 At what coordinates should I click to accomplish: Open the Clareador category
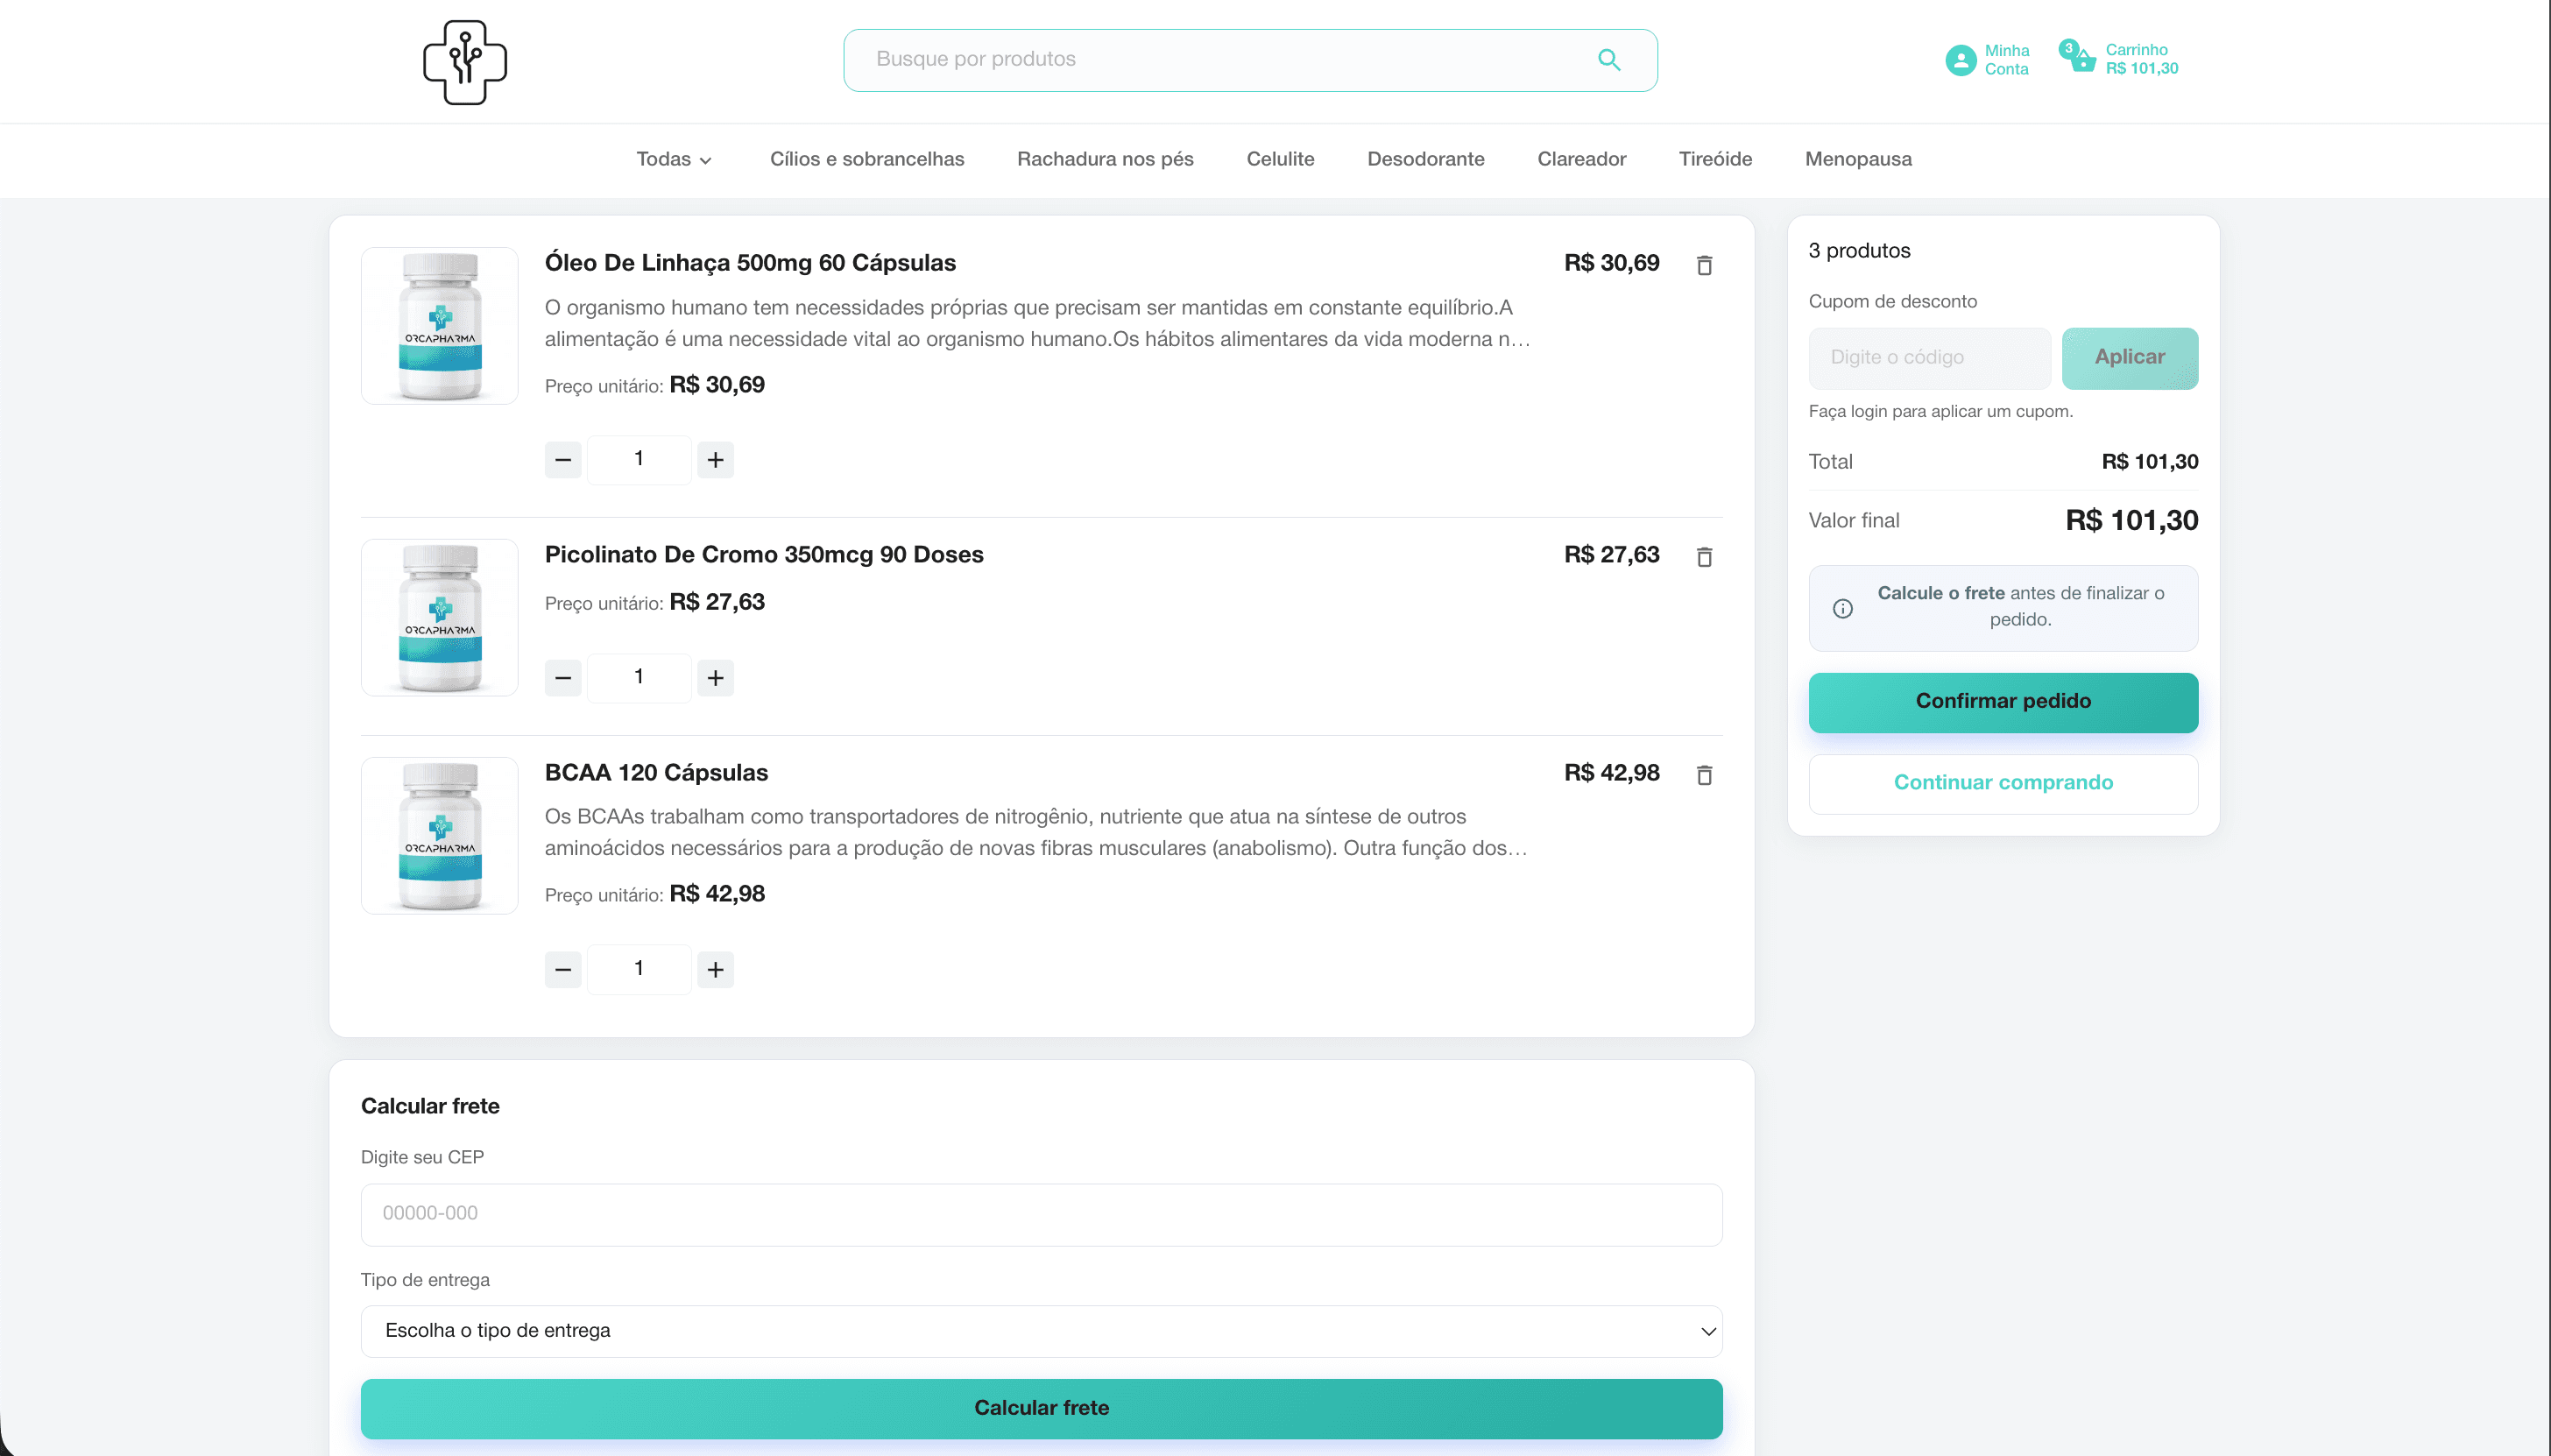1581,159
